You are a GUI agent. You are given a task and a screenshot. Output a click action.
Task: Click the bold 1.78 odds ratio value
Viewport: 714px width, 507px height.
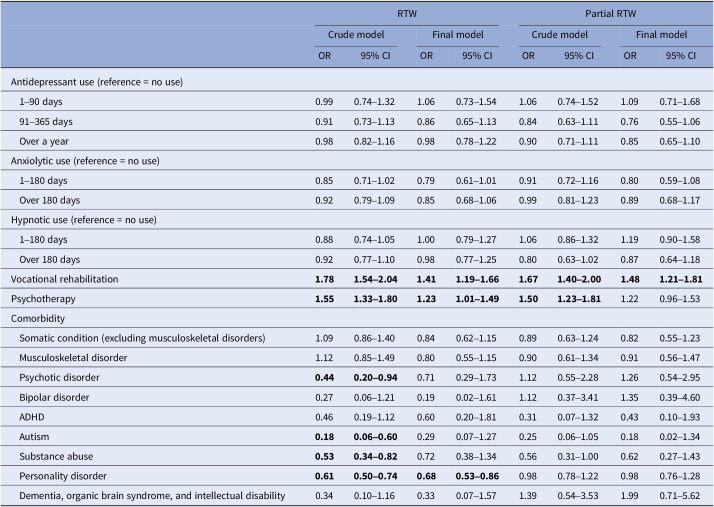[324, 279]
